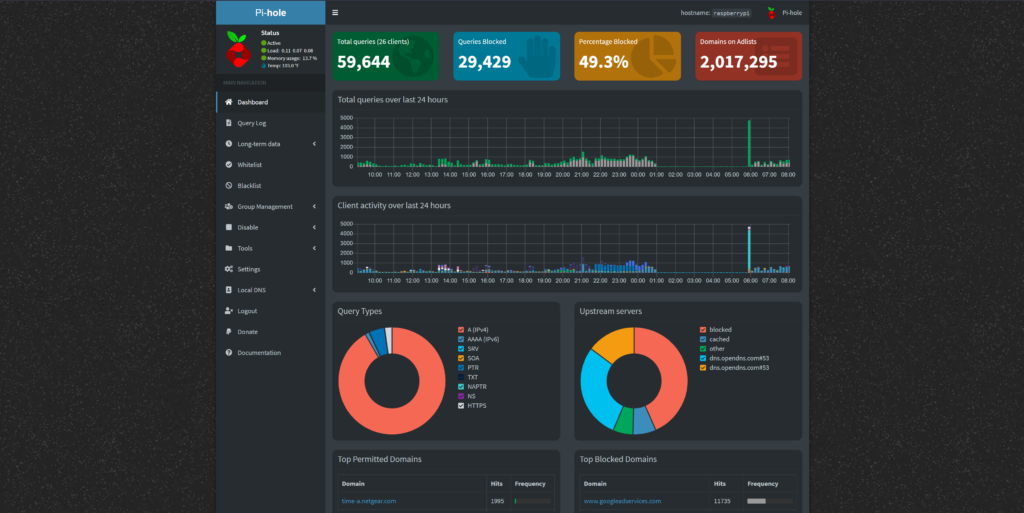
Task: Click the green segment of Upstream servers donut
Action: pos(624,421)
